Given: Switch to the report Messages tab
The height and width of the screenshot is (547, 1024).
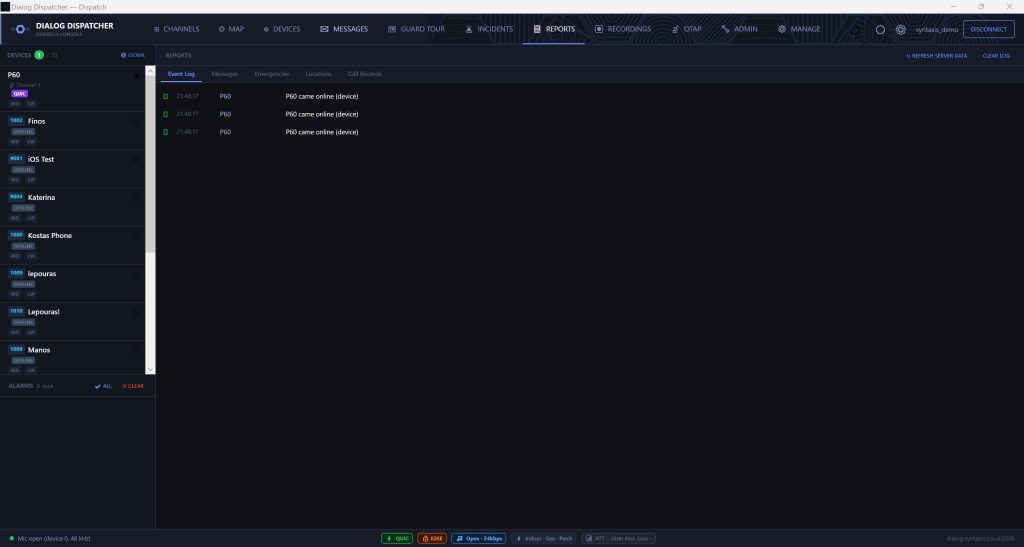Looking at the screenshot, I should click(x=225, y=74).
